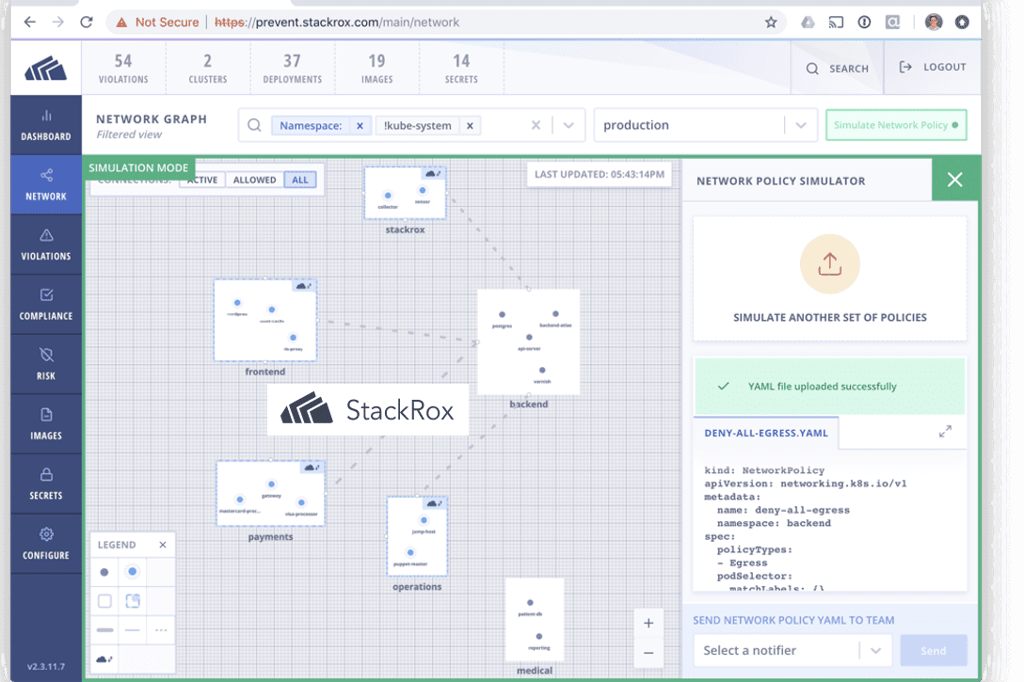Clear all filters in search bar
Screen dimensions: 1024x682
[x=536, y=125]
